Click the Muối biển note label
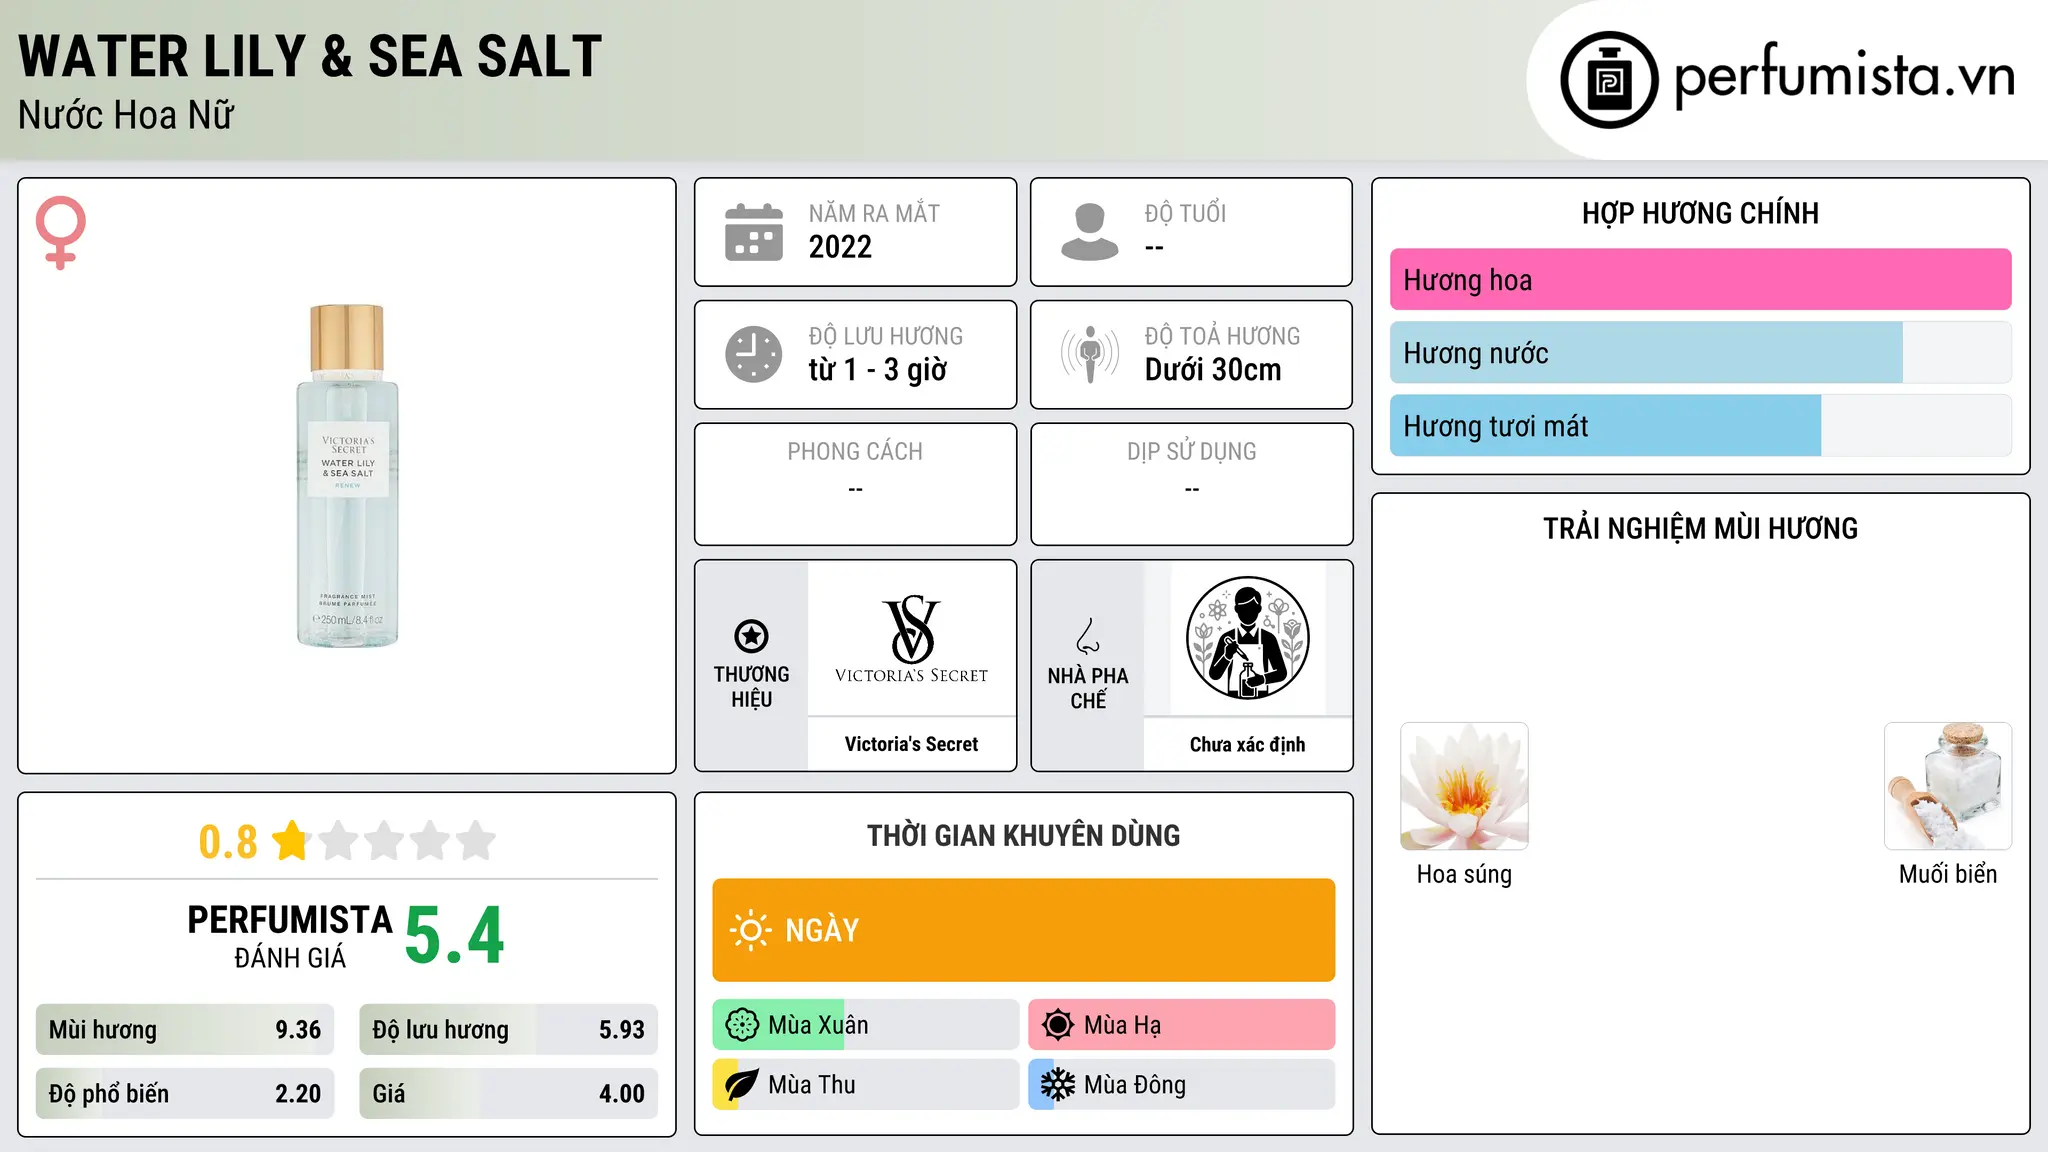The height and width of the screenshot is (1152, 2048). (1948, 874)
